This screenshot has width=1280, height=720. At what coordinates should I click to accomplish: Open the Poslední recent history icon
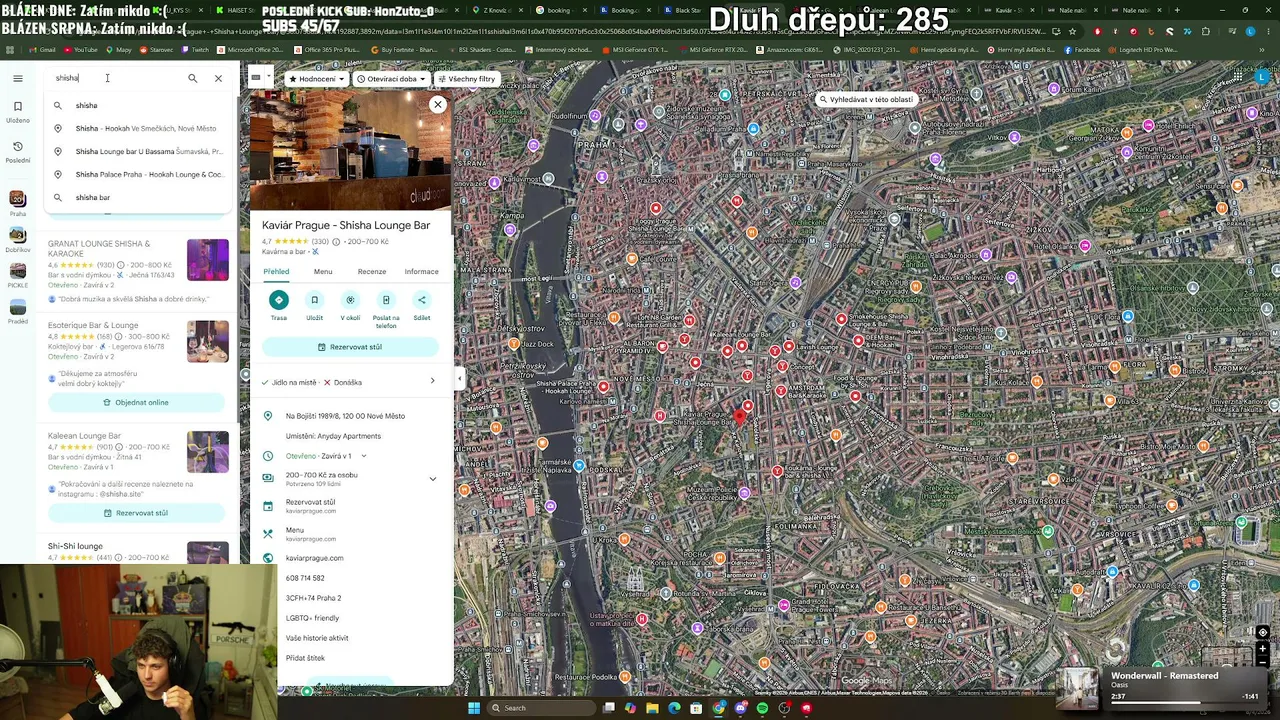[18, 151]
